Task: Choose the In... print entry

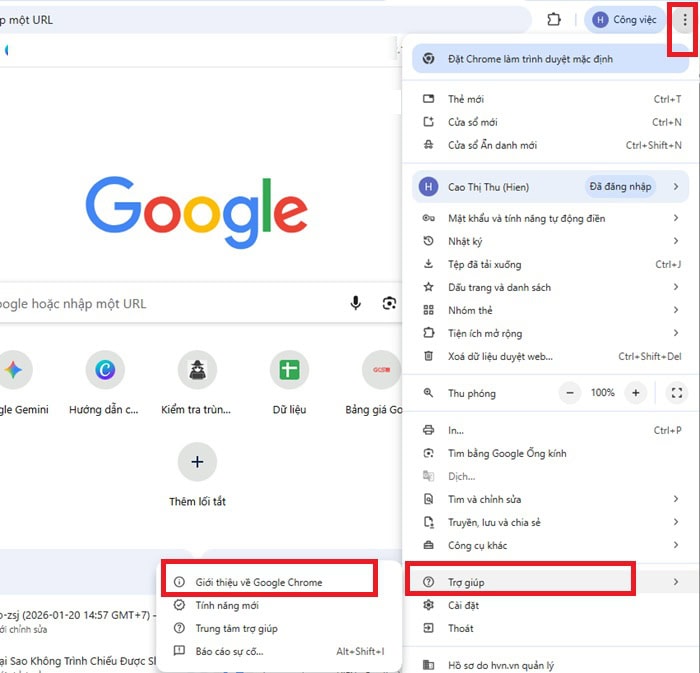Action: pyautogui.click(x=551, y=430)
